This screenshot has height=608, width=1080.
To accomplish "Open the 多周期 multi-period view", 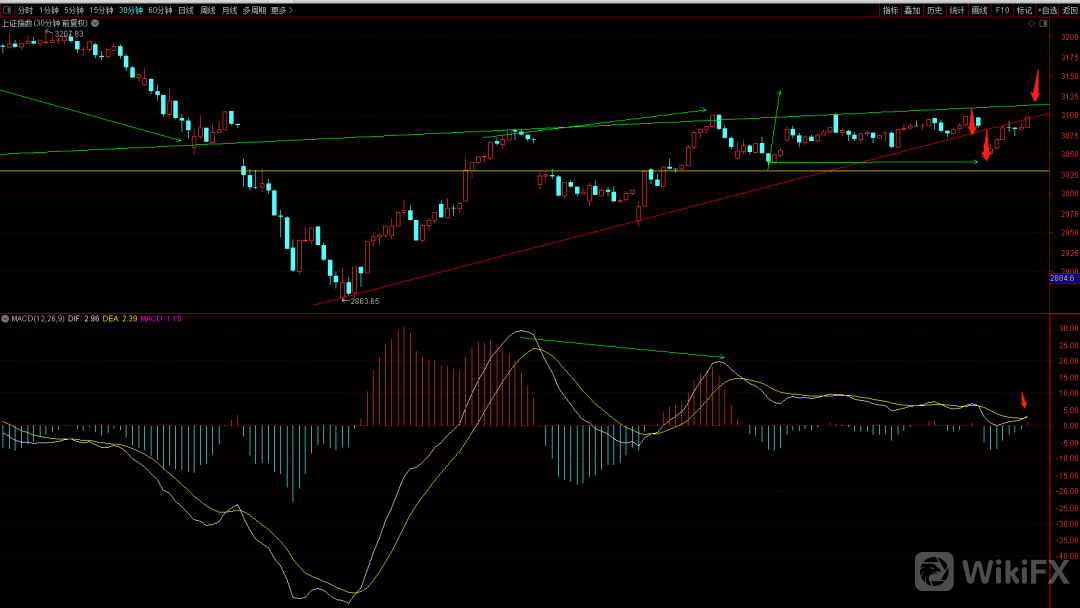I will coord(253,10).
